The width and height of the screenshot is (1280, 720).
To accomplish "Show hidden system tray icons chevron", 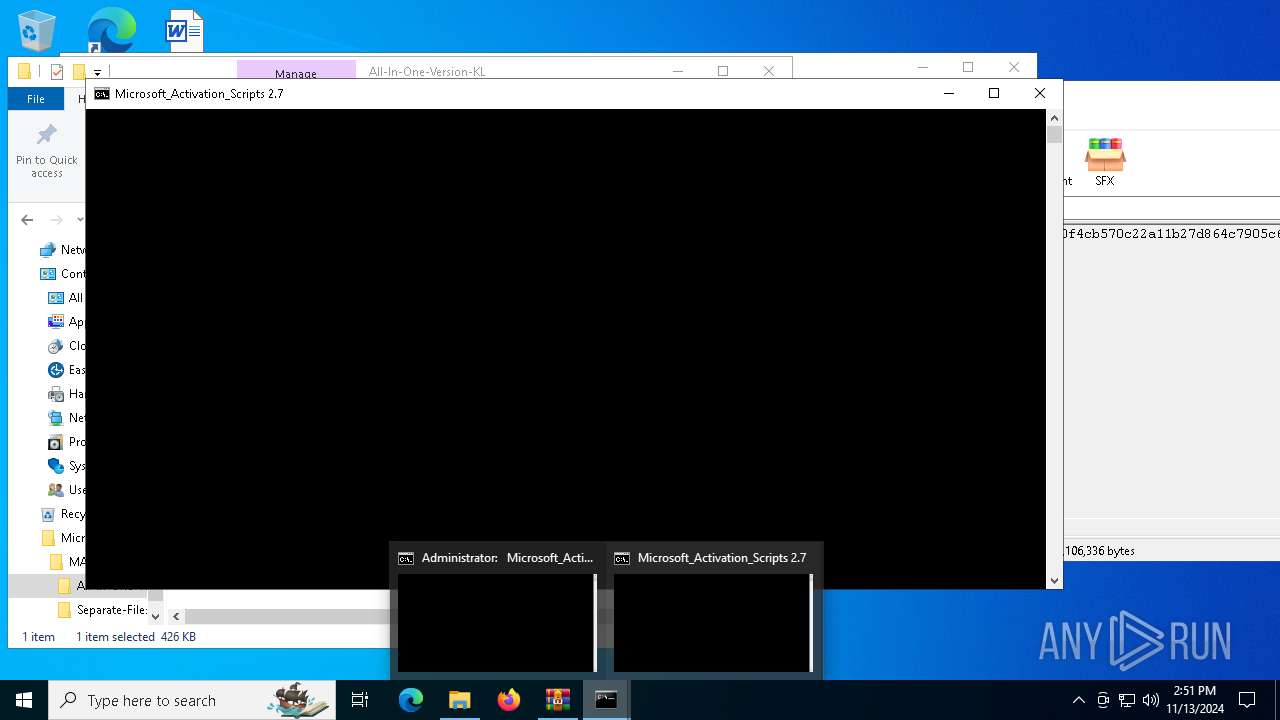I will point(1078,700).
